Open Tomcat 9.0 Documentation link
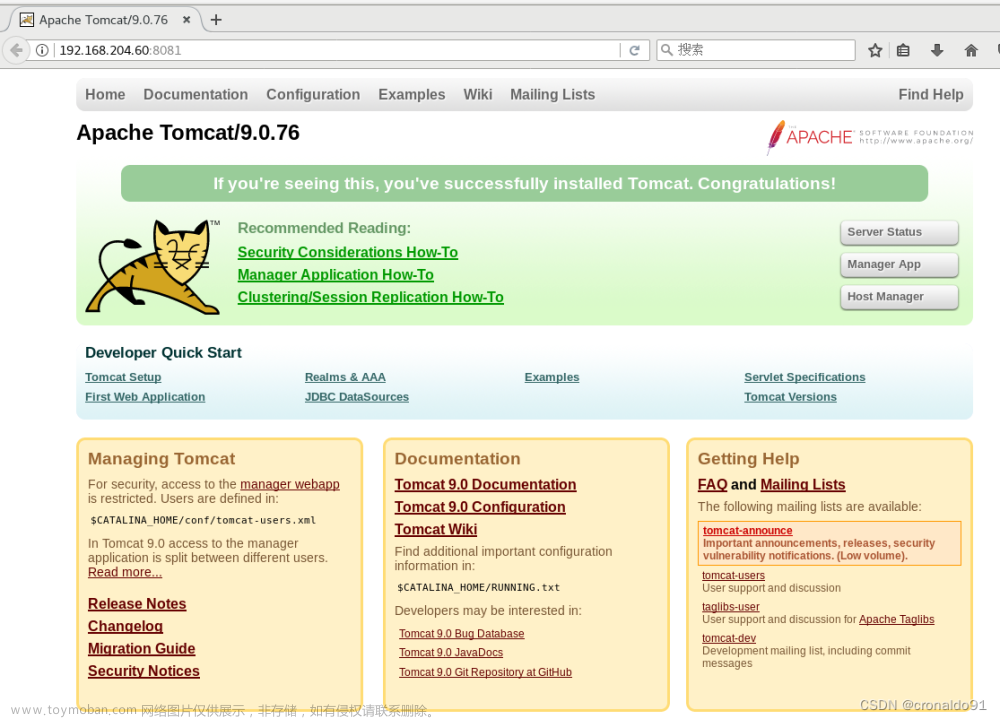Image resolution: width=1000 pixels, height=719 pixels. (485, 485)
